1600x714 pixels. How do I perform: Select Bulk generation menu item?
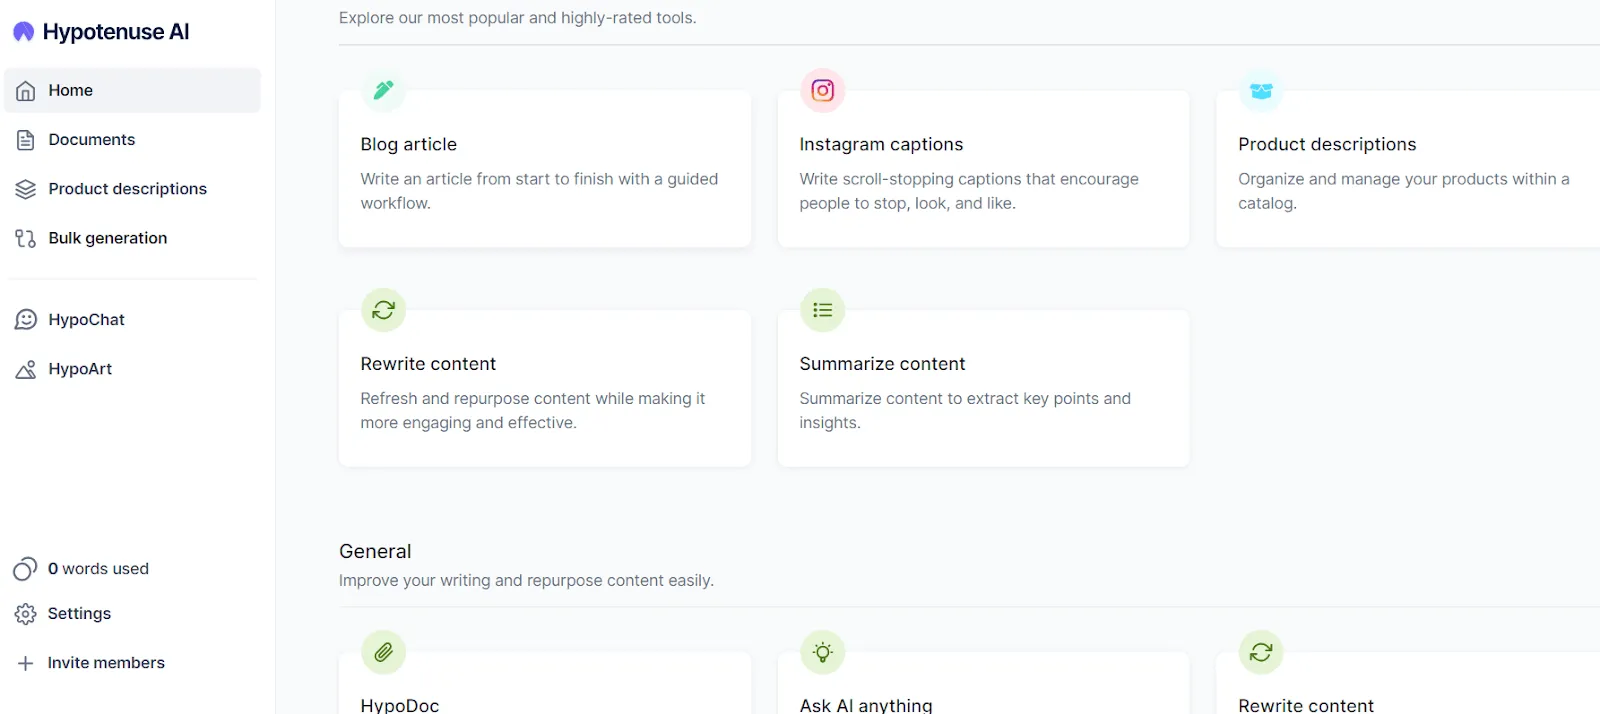pyautogui.click(x=132, y=238)
